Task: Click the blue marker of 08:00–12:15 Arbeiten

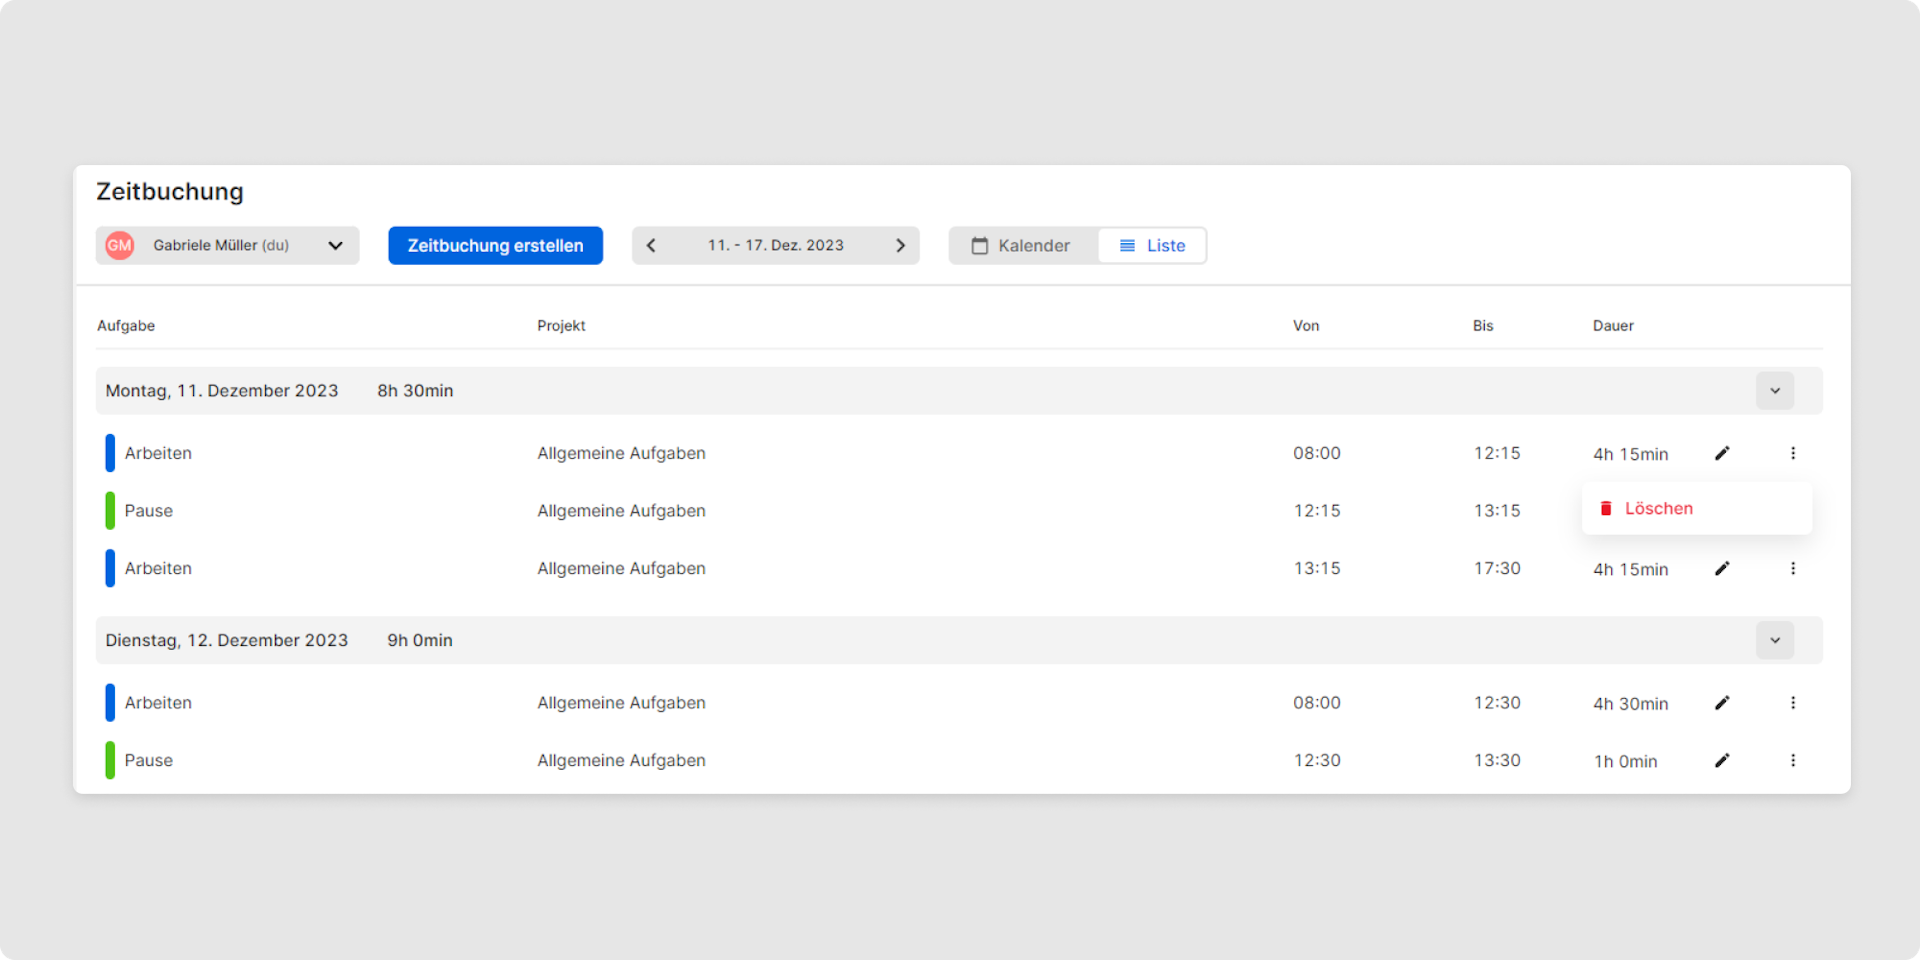Action: pyautogui.click(x=110, y=453)
